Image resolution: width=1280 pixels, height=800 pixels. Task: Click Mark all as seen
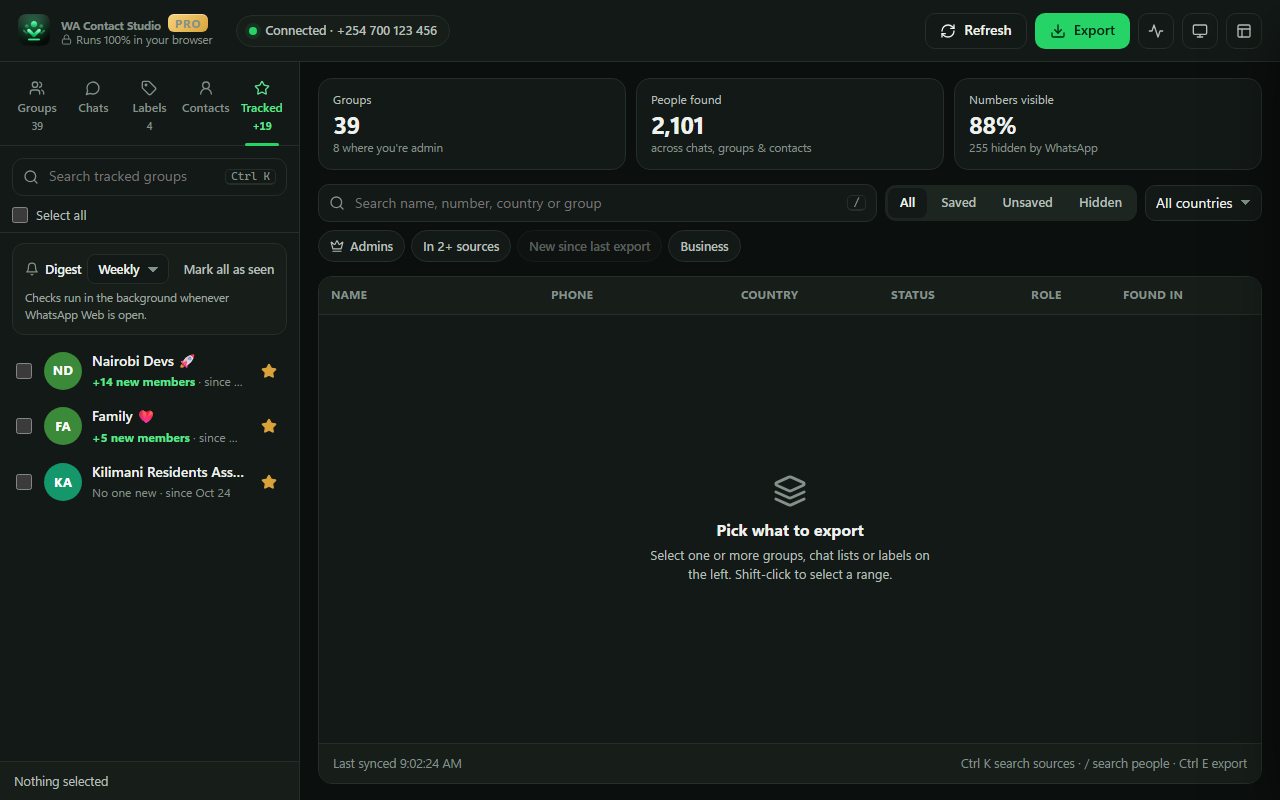[x=229, y=269]
